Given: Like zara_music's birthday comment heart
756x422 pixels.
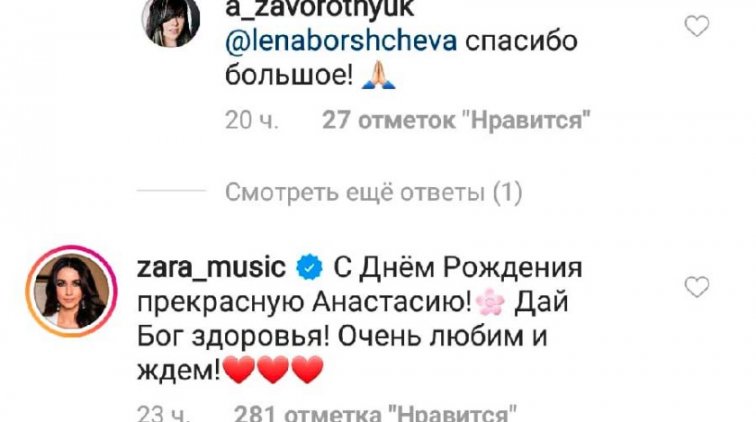Looking at the screenshot, I should click(697, 287).
